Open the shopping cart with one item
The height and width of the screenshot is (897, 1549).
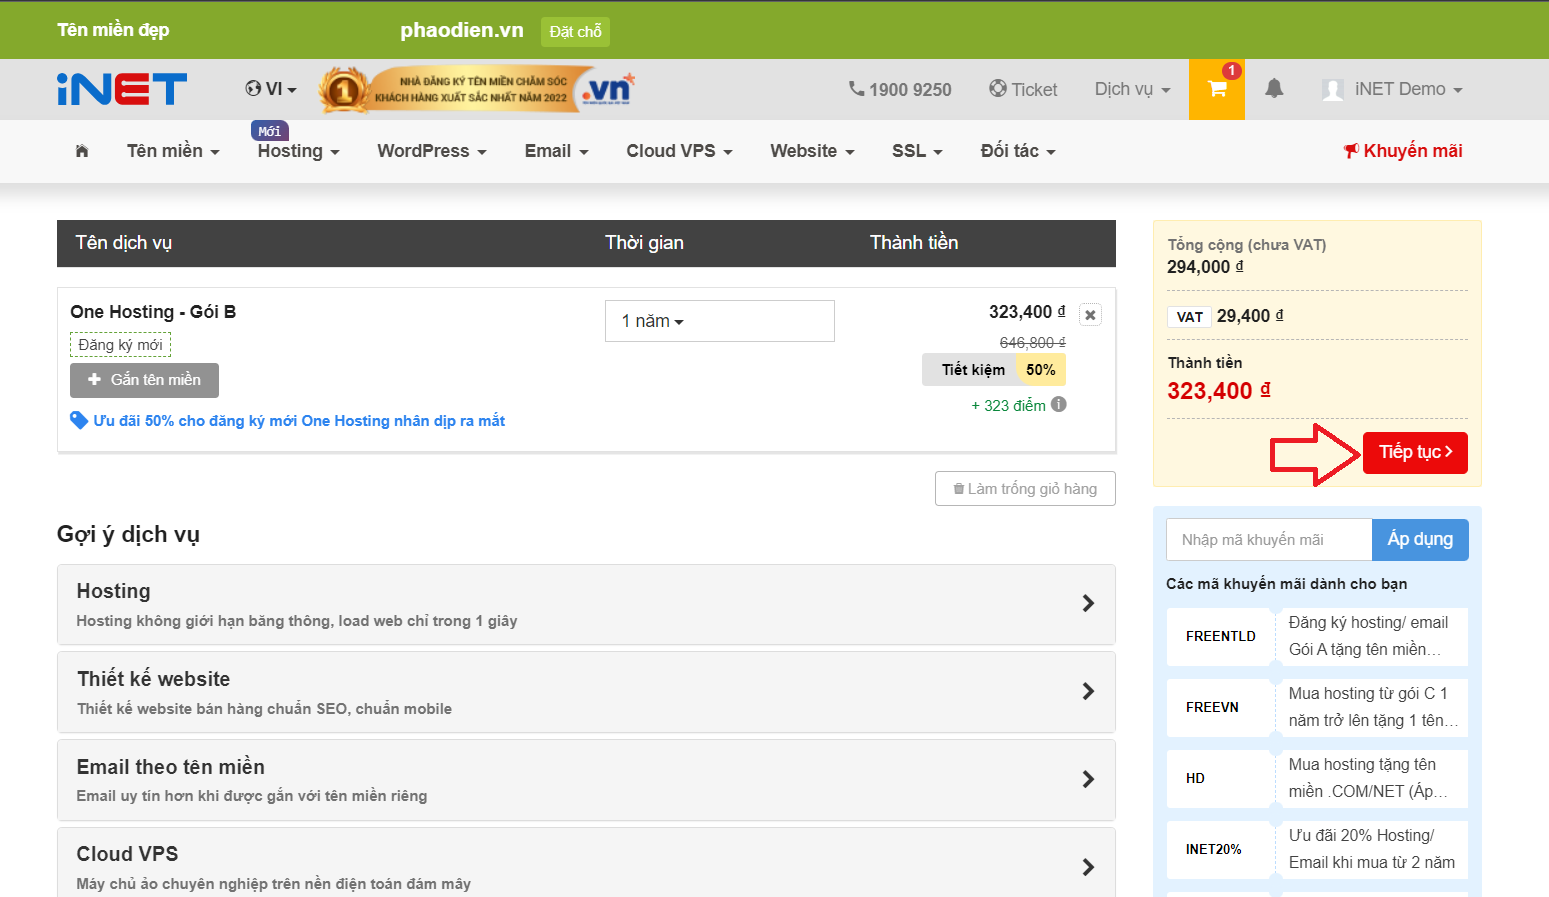point(1216,89)
